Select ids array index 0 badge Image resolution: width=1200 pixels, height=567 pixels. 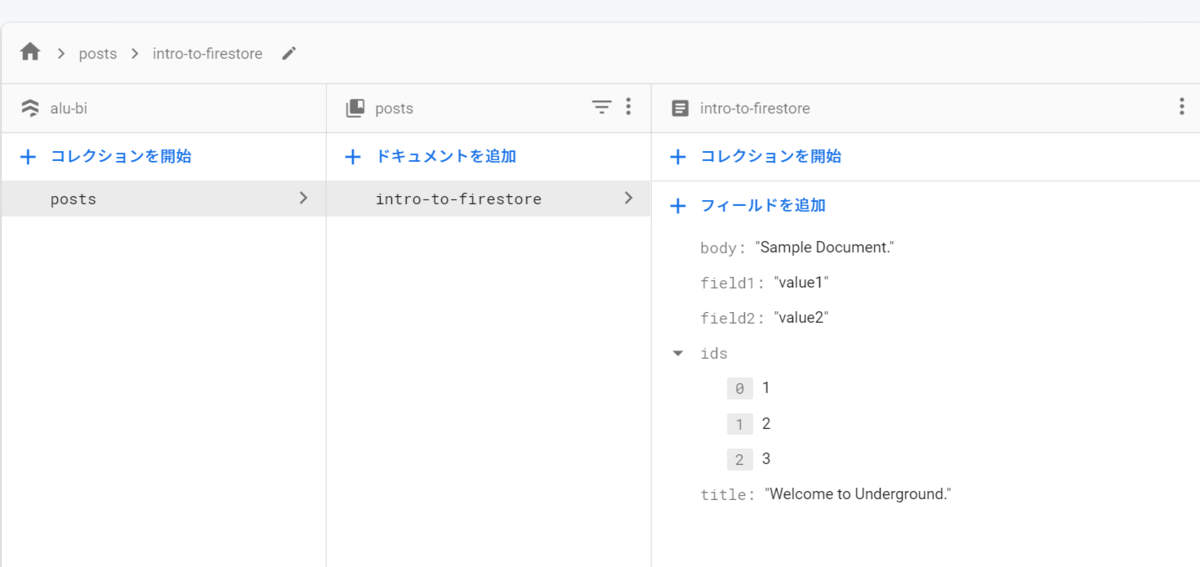pyautogui.click(x=739, y=388)
